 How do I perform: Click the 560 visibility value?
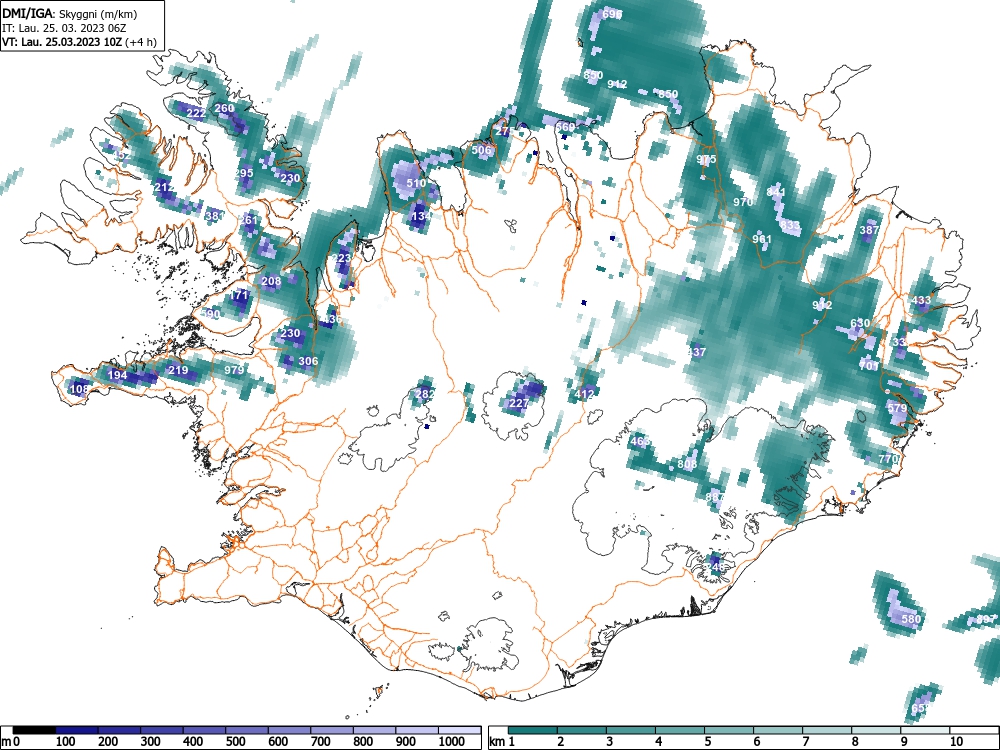[565, 126]
